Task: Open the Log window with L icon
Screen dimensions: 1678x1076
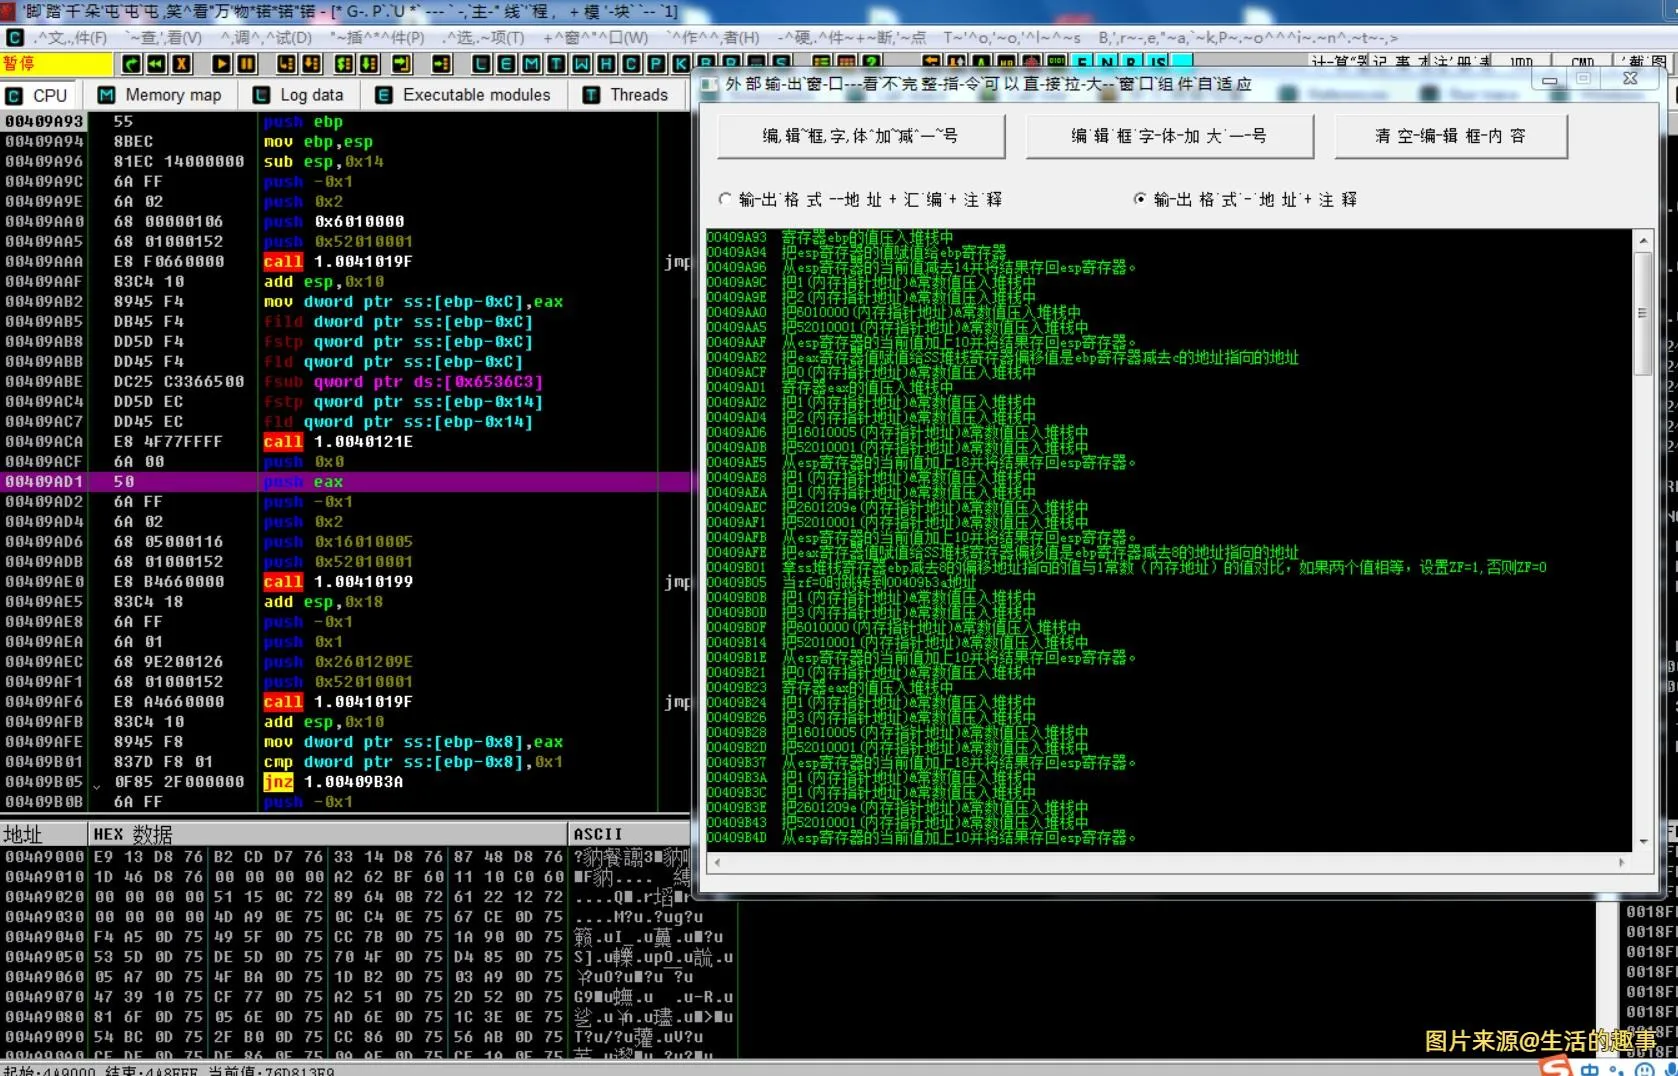Action: point(481,64)
